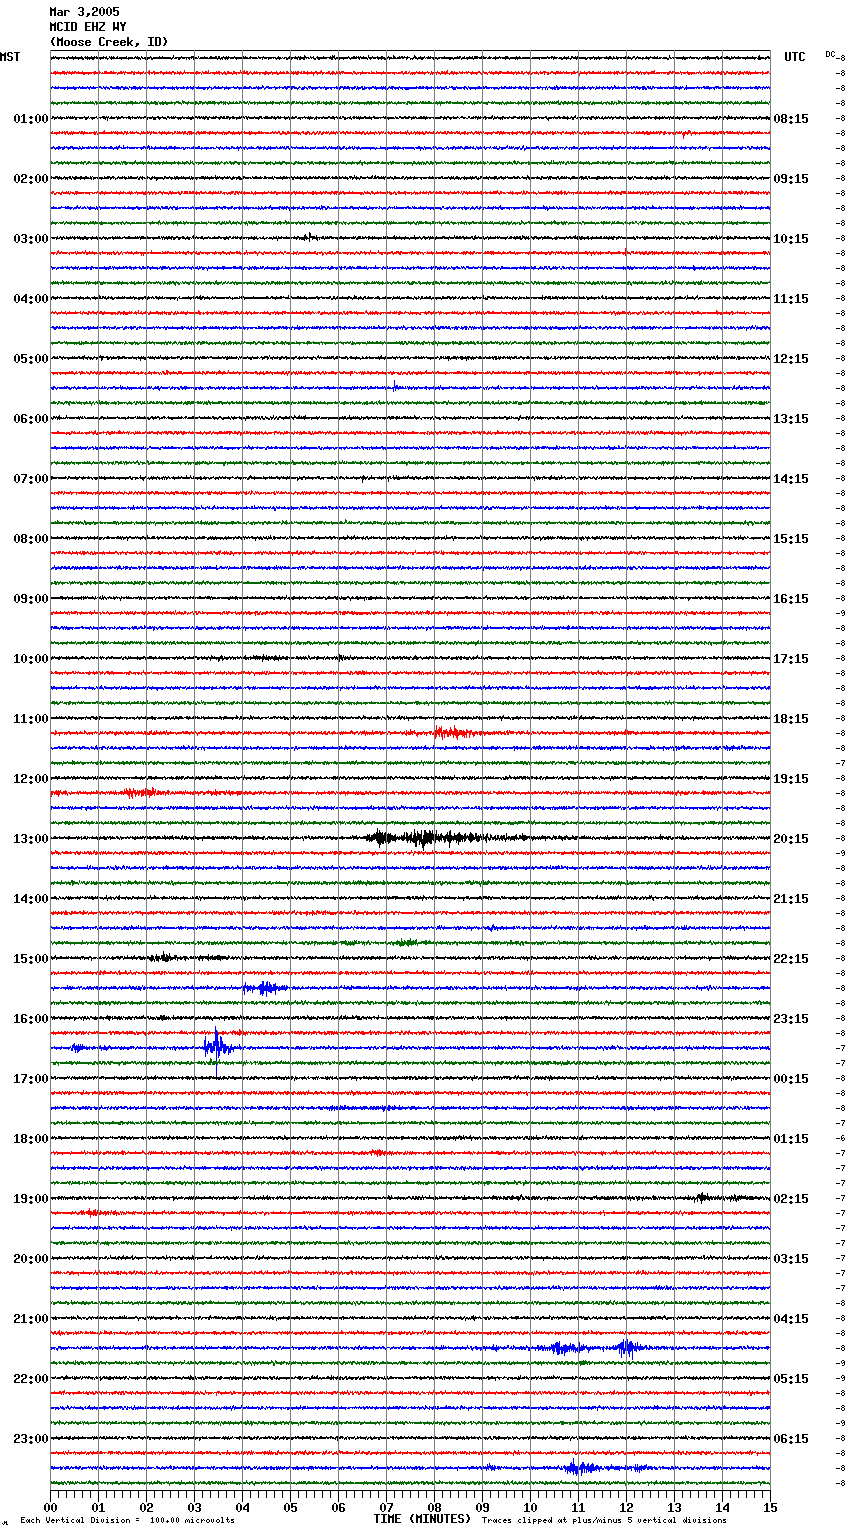Select the 13:00 MST time label
Screen dimensions: 850x1534
point(31,839)
